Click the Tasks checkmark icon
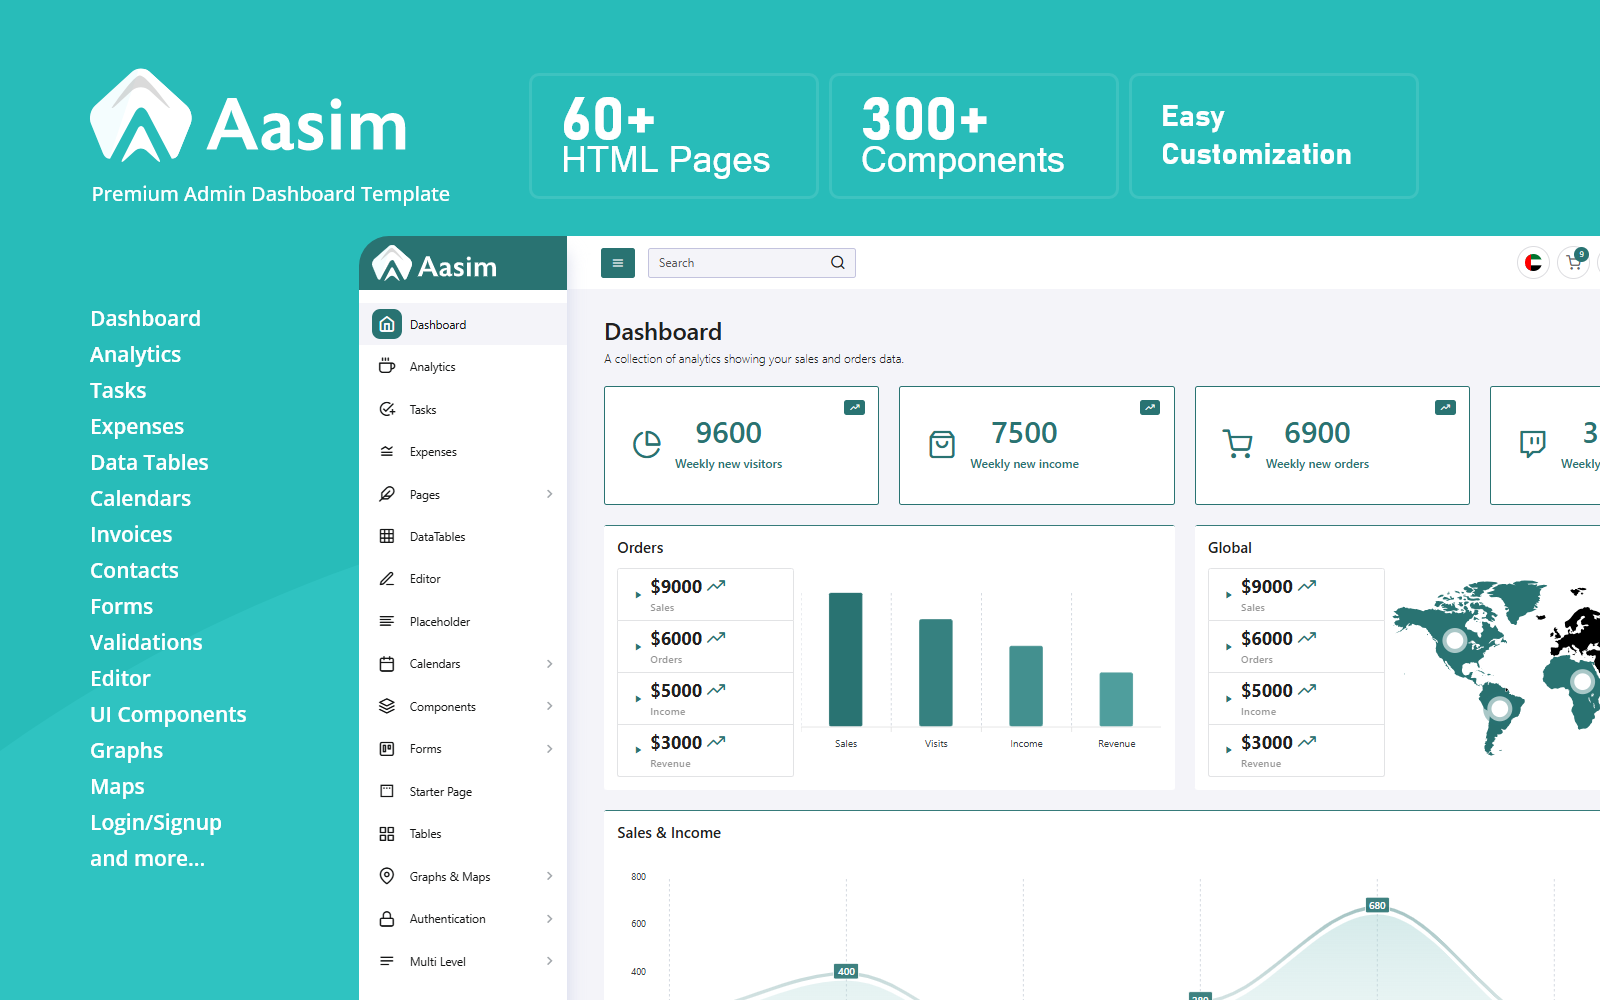Image resolution: width=1600 pixels, height=1000 pixels. click(387, 409)
